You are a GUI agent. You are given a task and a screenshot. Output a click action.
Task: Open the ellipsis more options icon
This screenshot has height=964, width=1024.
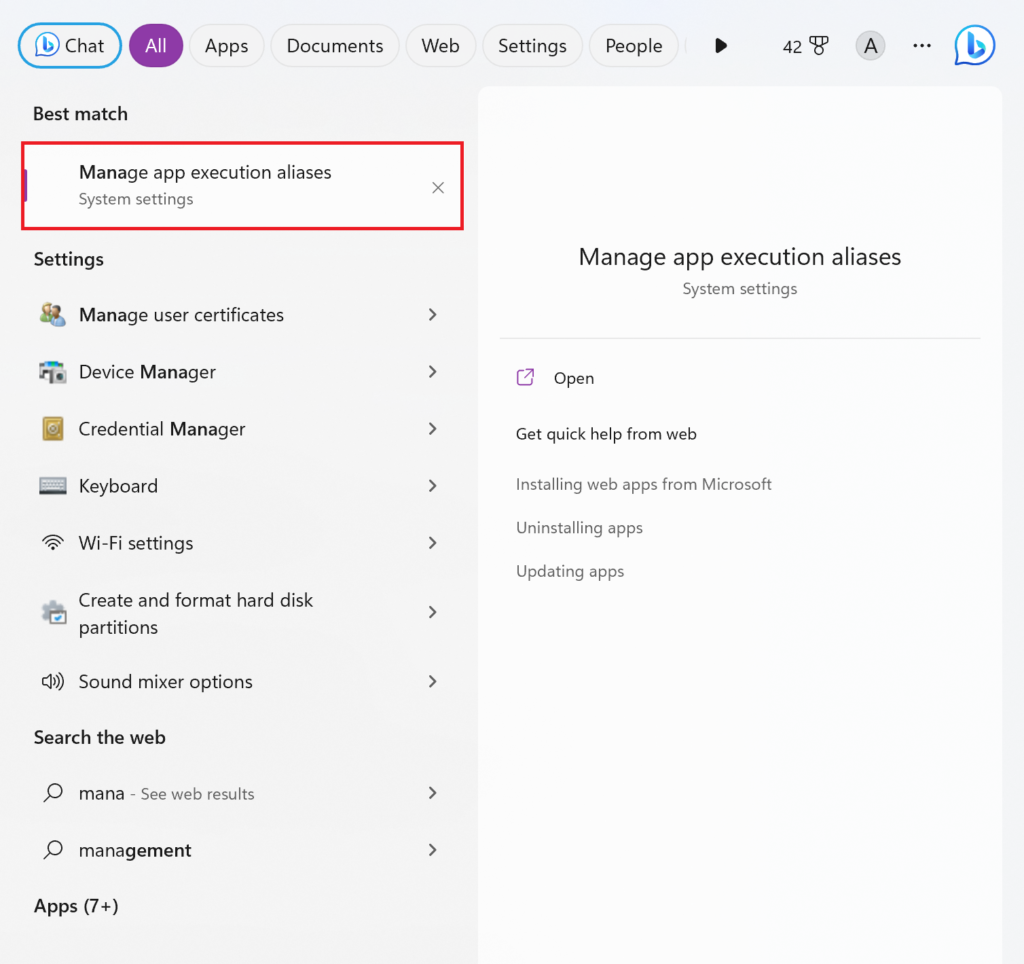tap(921, 45)
